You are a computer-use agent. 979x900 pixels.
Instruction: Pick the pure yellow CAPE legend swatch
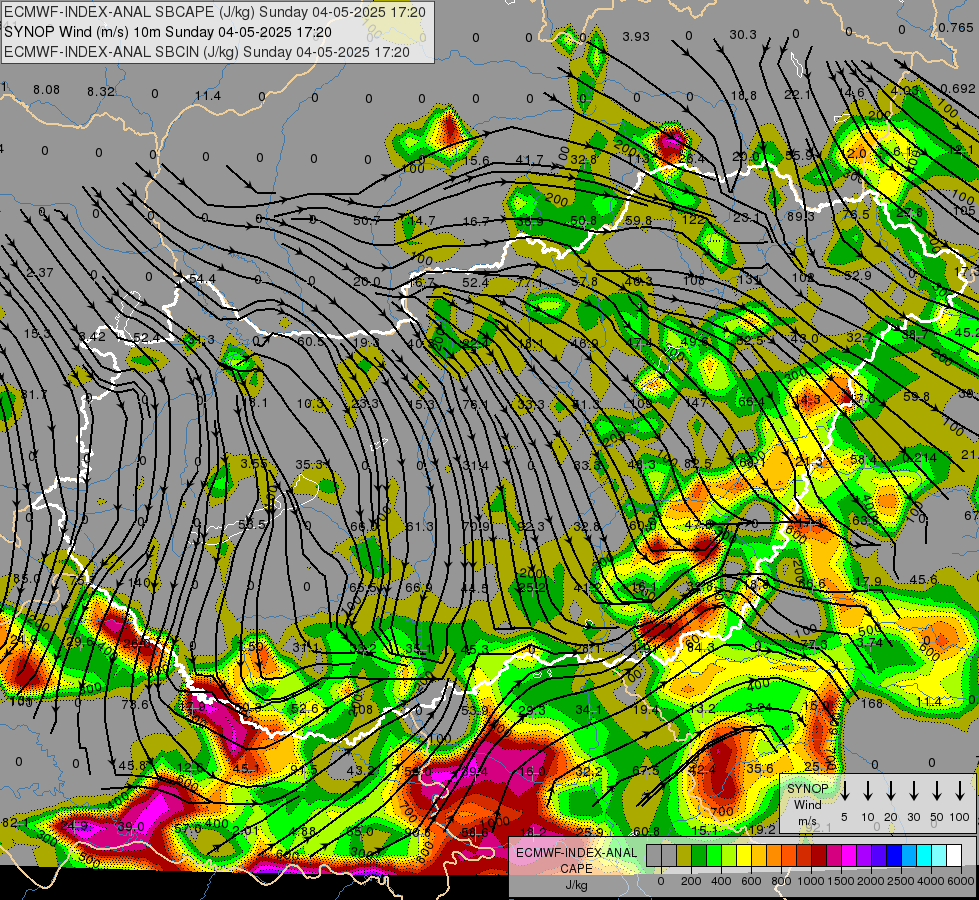point(744,856)
